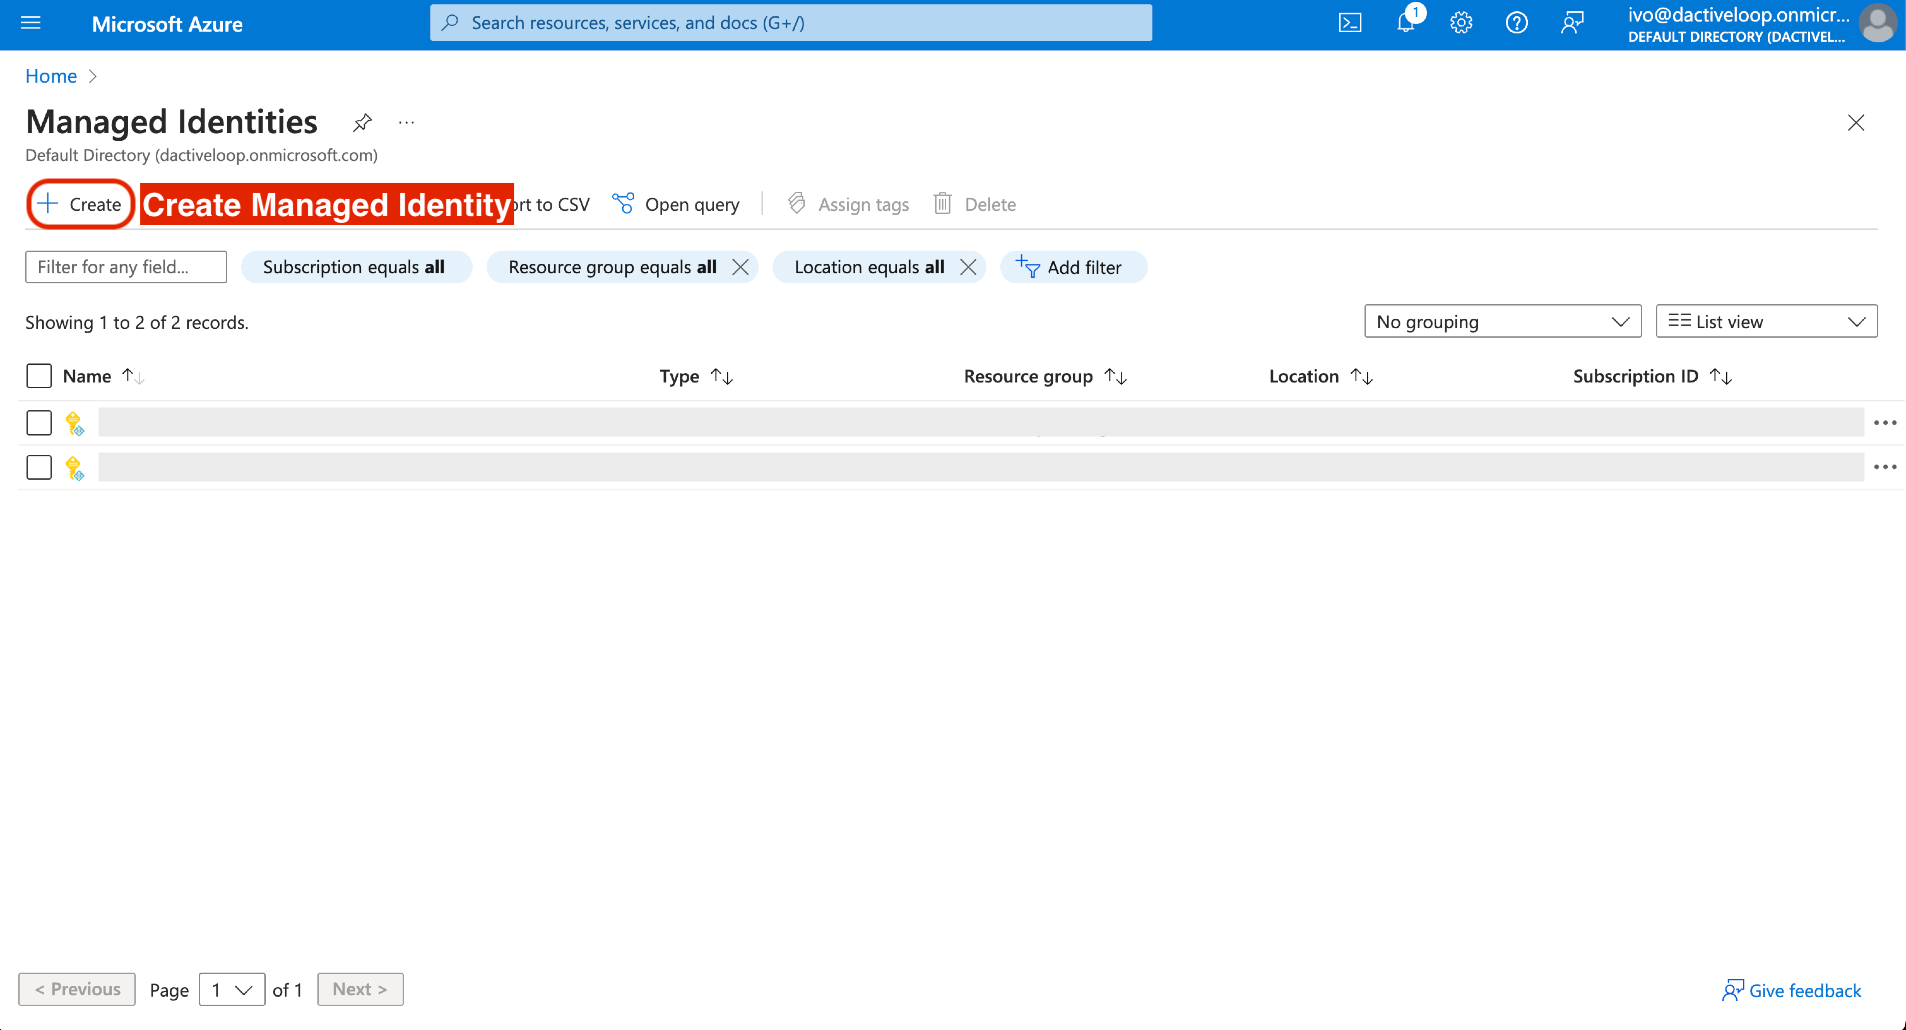Click the help question mark icon
The image size is (1906, 1030).
(x=1516, y=23)
